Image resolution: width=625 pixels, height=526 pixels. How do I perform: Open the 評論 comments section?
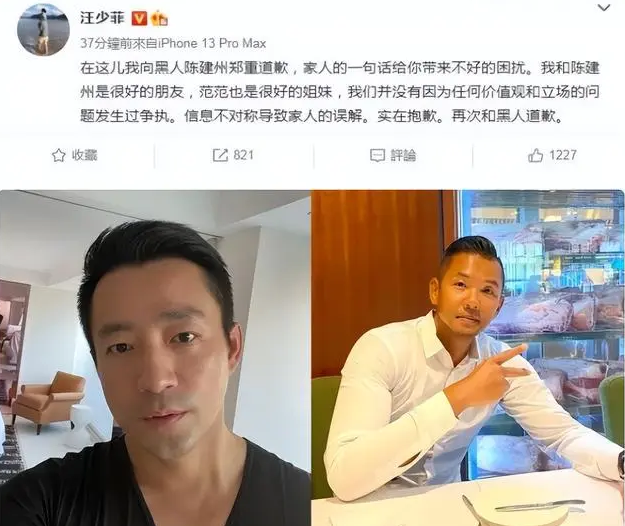(x=403, y=155)
